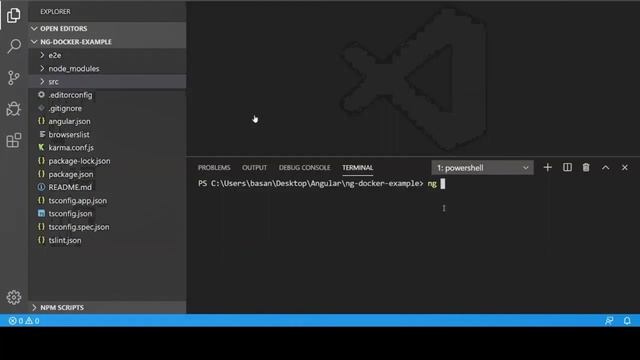This screenshot has width=640, height=360.
Task: Open tsconfig.app.json file
Action: [78, 200]
